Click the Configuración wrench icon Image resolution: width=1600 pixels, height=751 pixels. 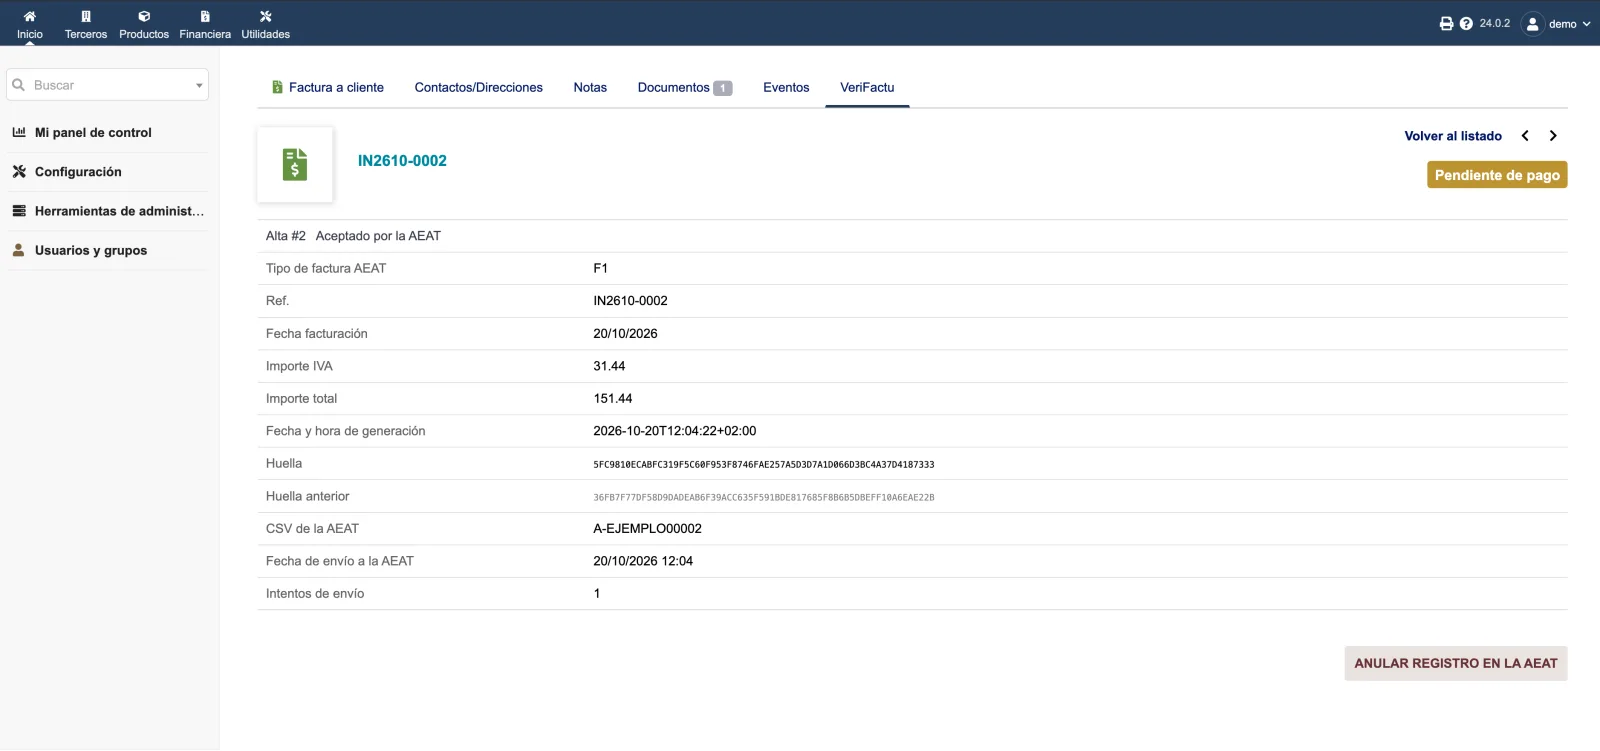click(x=19, y=171)
